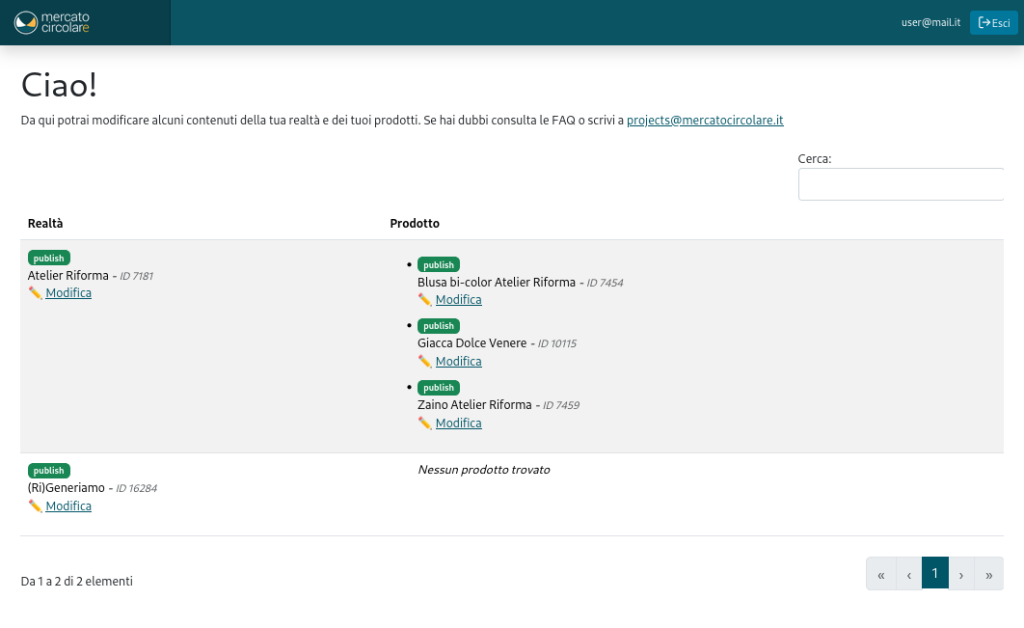
Task: Go to last page with double-right arrow
Action: pyautogui.click(x=989, y=574)
